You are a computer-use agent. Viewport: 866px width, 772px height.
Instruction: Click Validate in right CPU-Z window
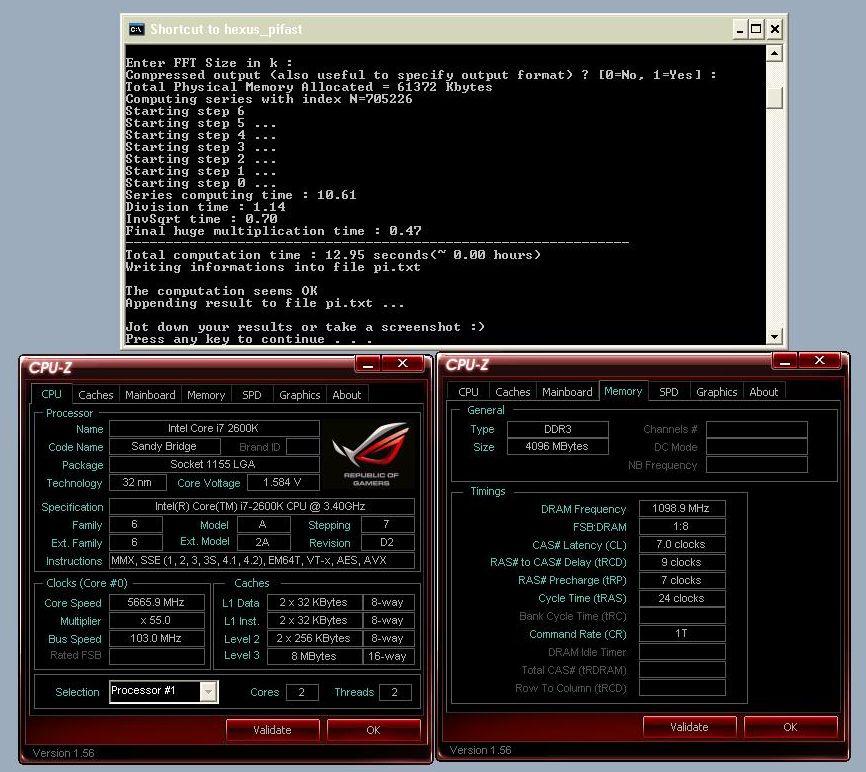(689, 727)
